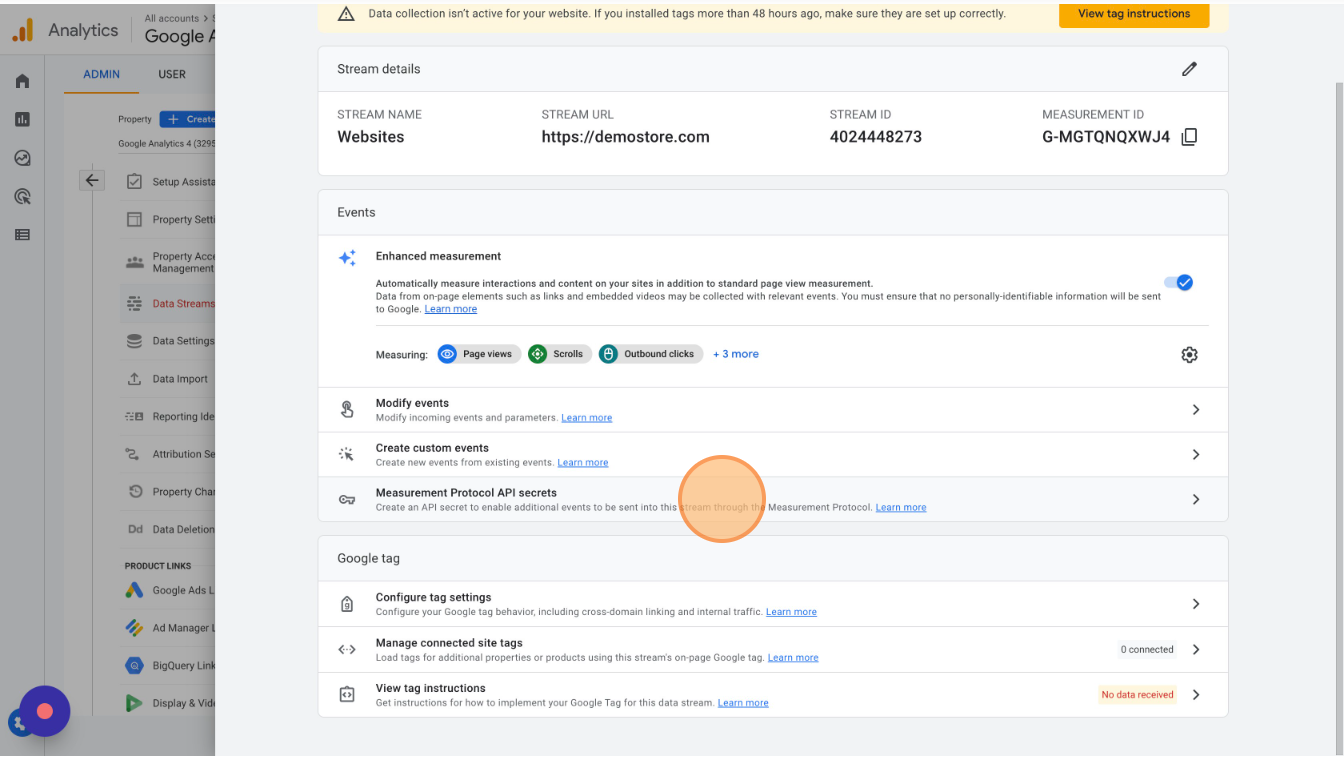1344x760 pixels.
Task: Click the Setup Assistant checkbox icon
Action: pos(134,182)
